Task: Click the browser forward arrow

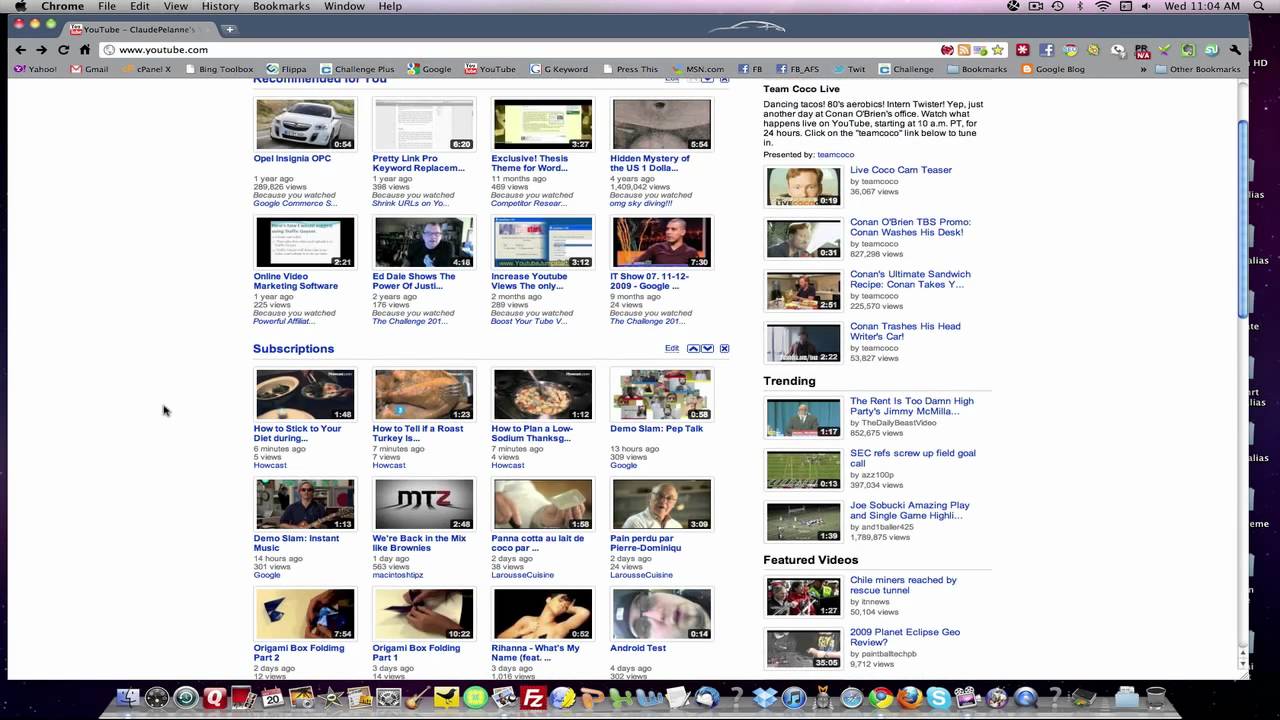Action: pos(41,50)
